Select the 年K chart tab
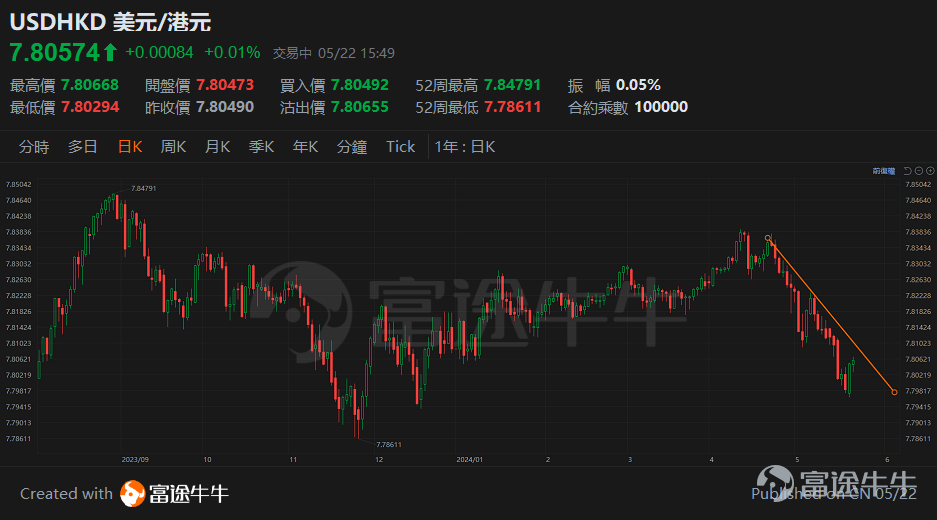This screenshot has width=937, height=520. tap(305, 146)
